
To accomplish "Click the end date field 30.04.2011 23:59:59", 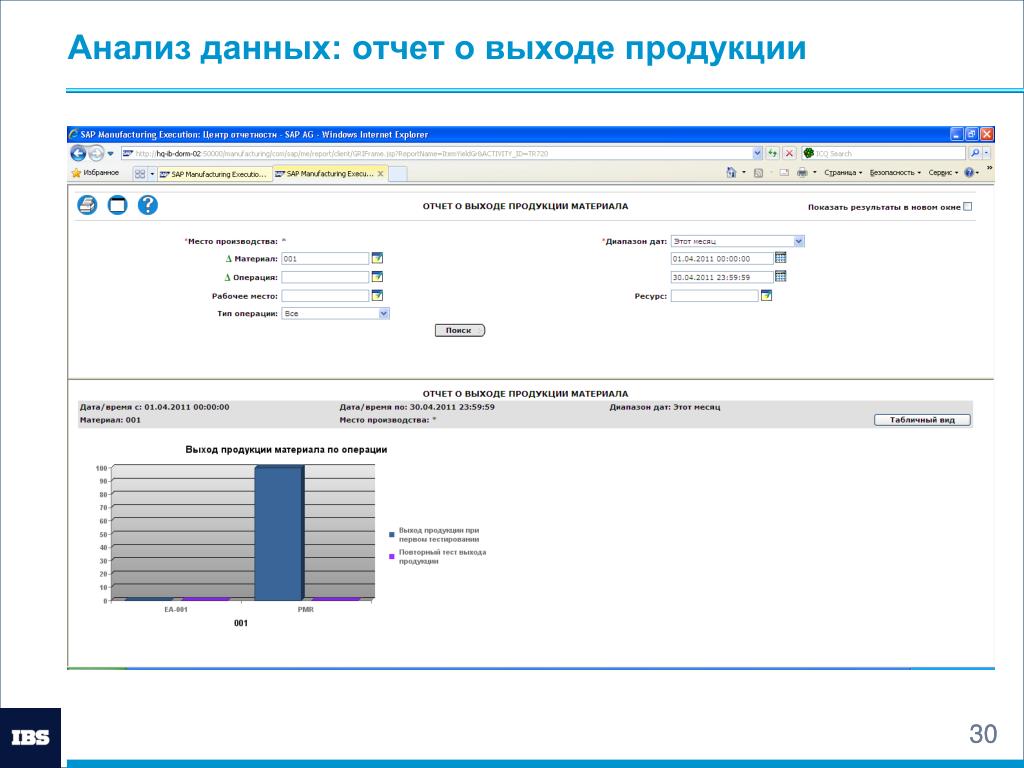I will tap(722, 278).
